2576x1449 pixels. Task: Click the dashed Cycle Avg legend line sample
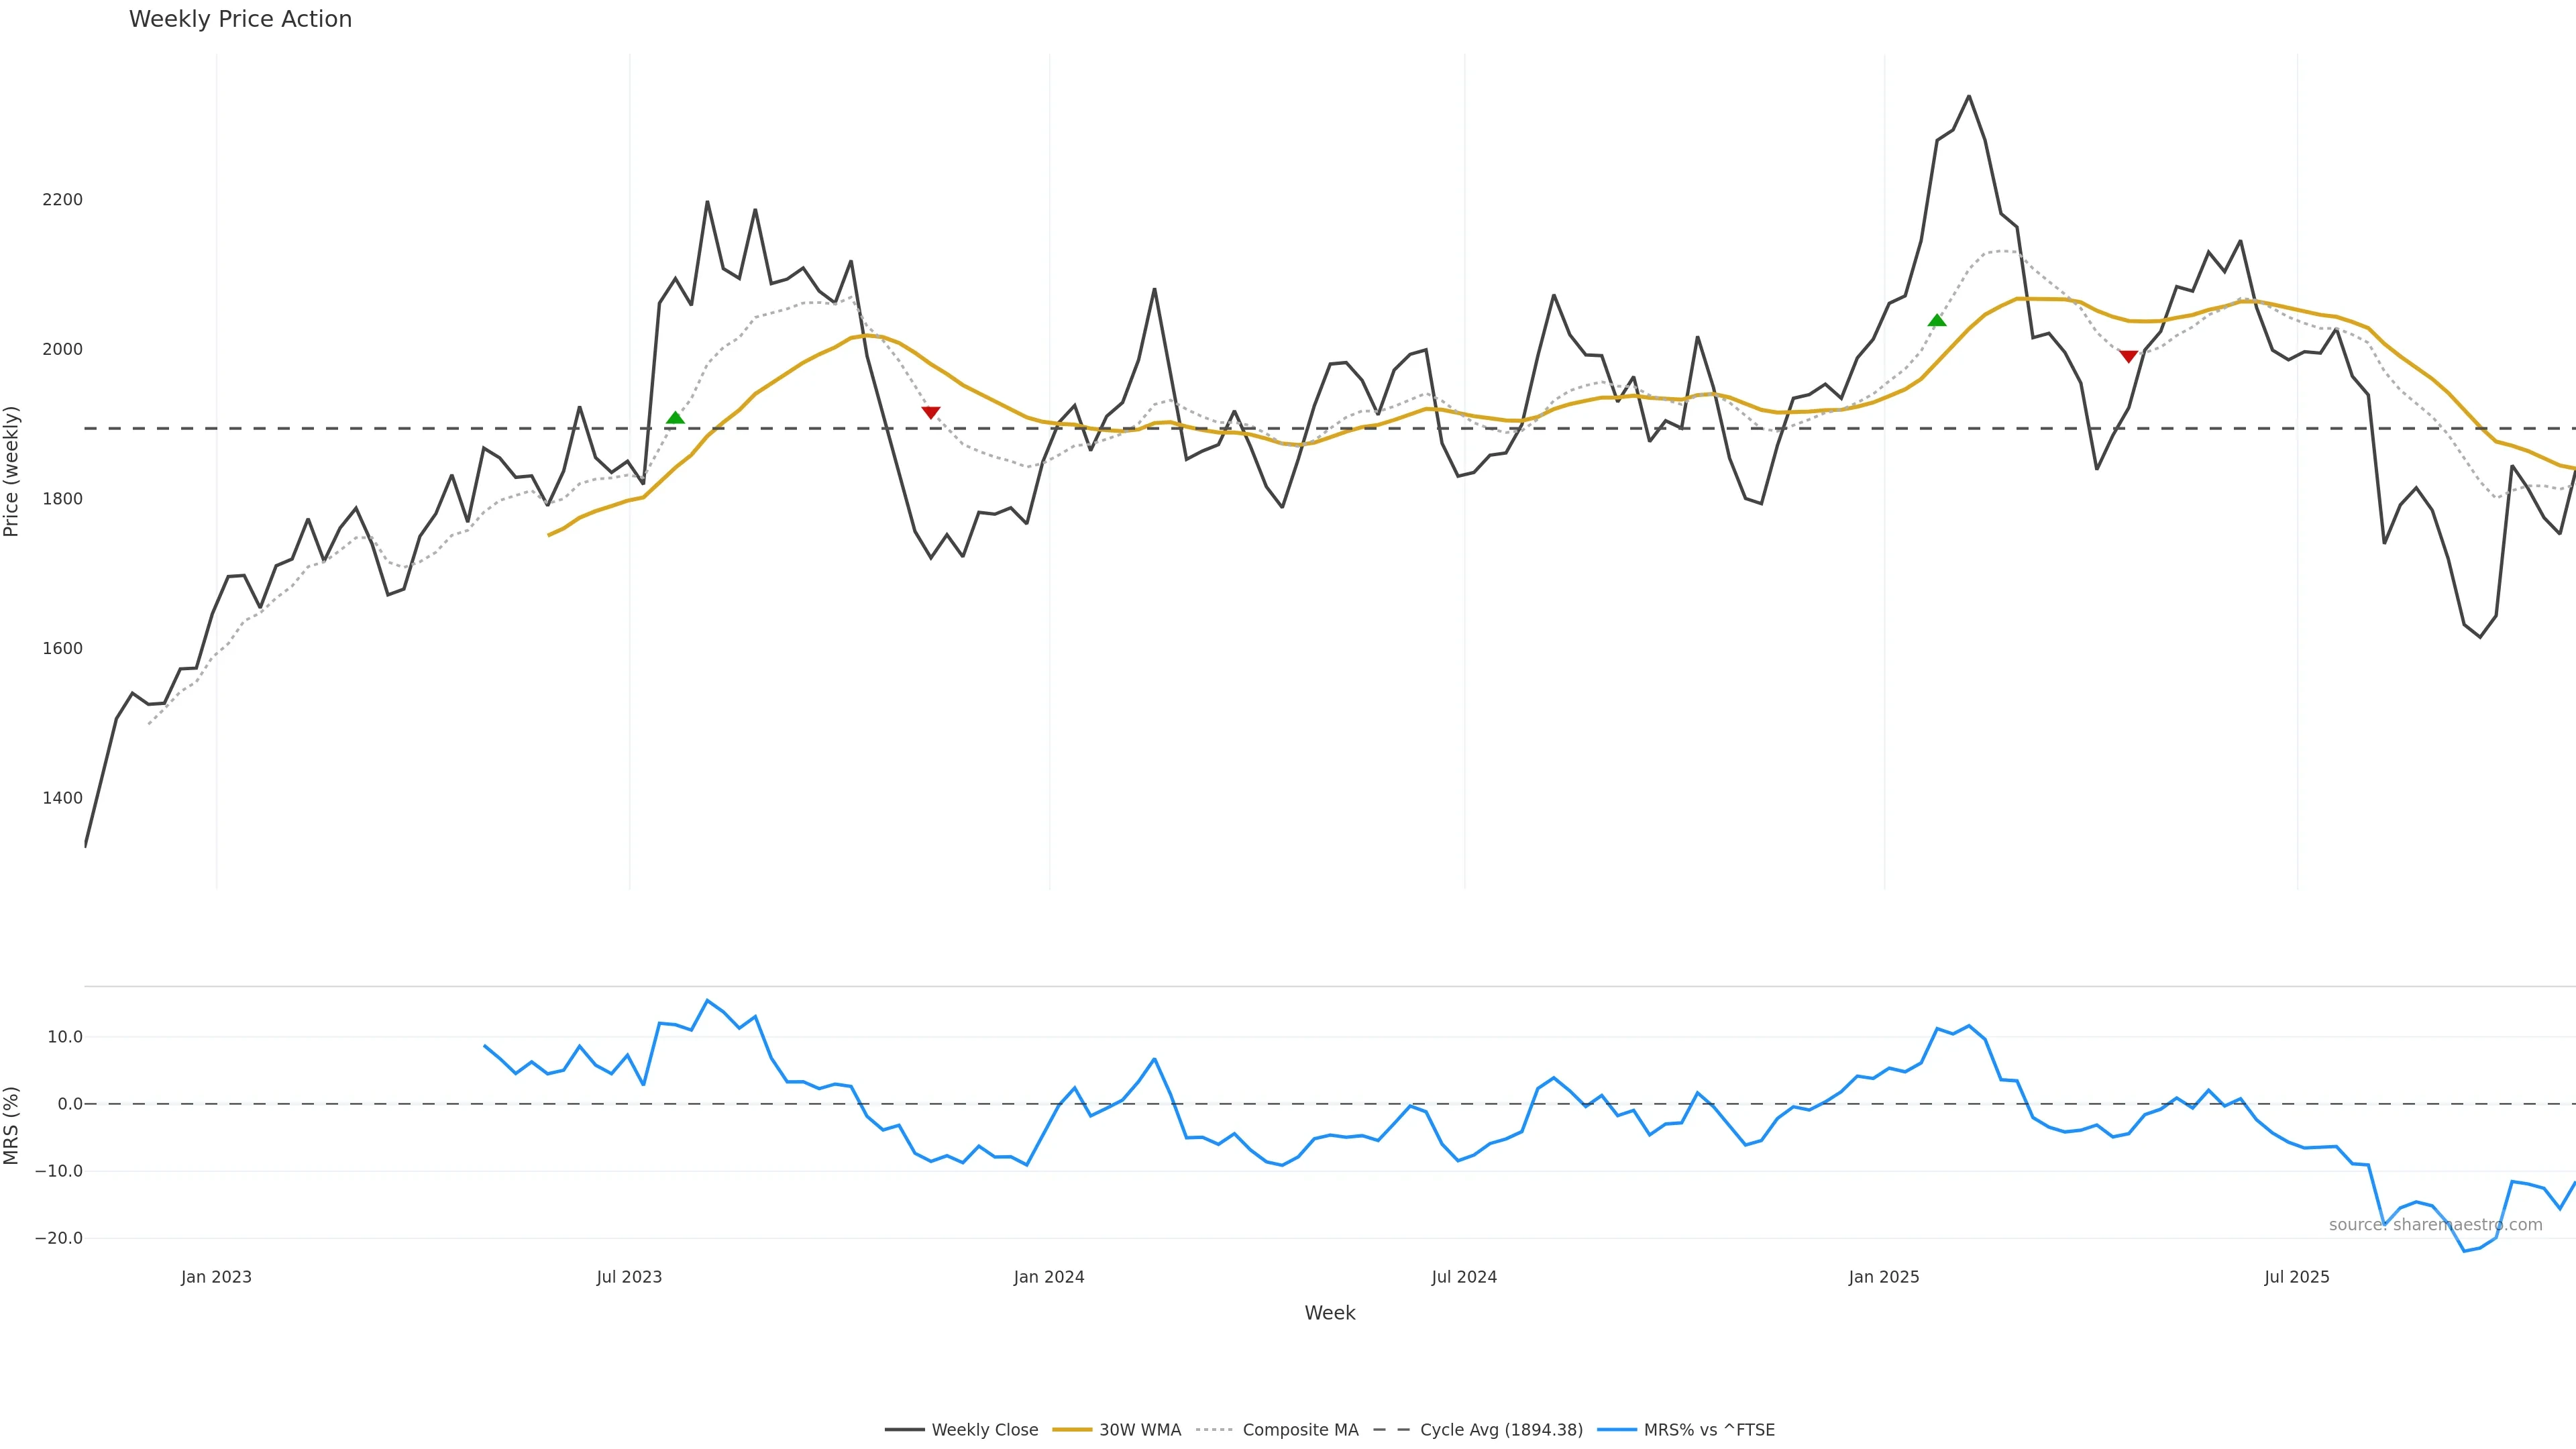(x=1391, y=1430)
